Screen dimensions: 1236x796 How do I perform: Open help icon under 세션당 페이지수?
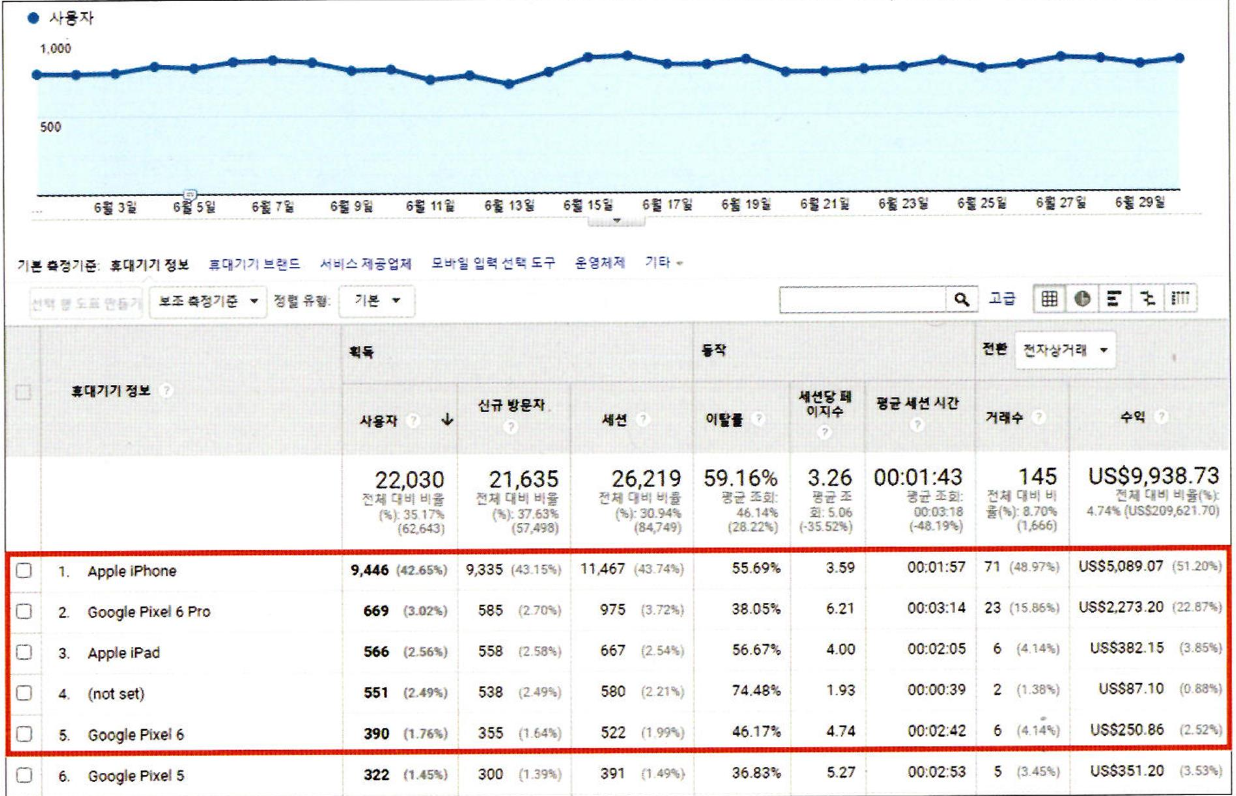click(826, 433)
